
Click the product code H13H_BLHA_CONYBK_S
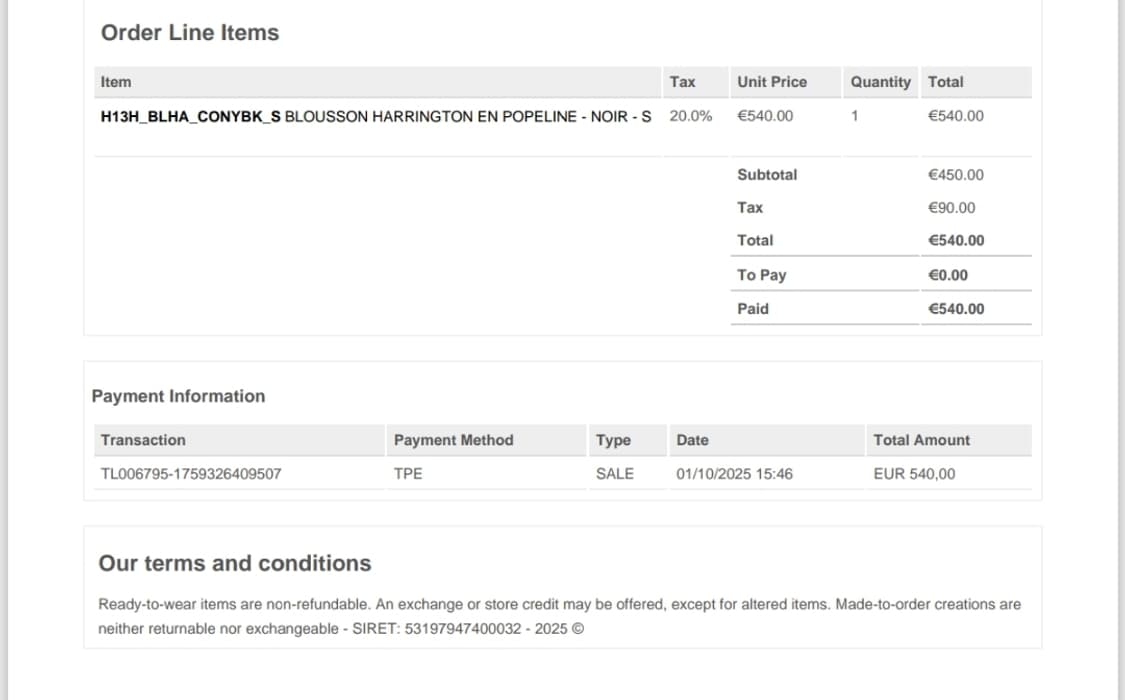pyautogui.click(x=190, y=116)
